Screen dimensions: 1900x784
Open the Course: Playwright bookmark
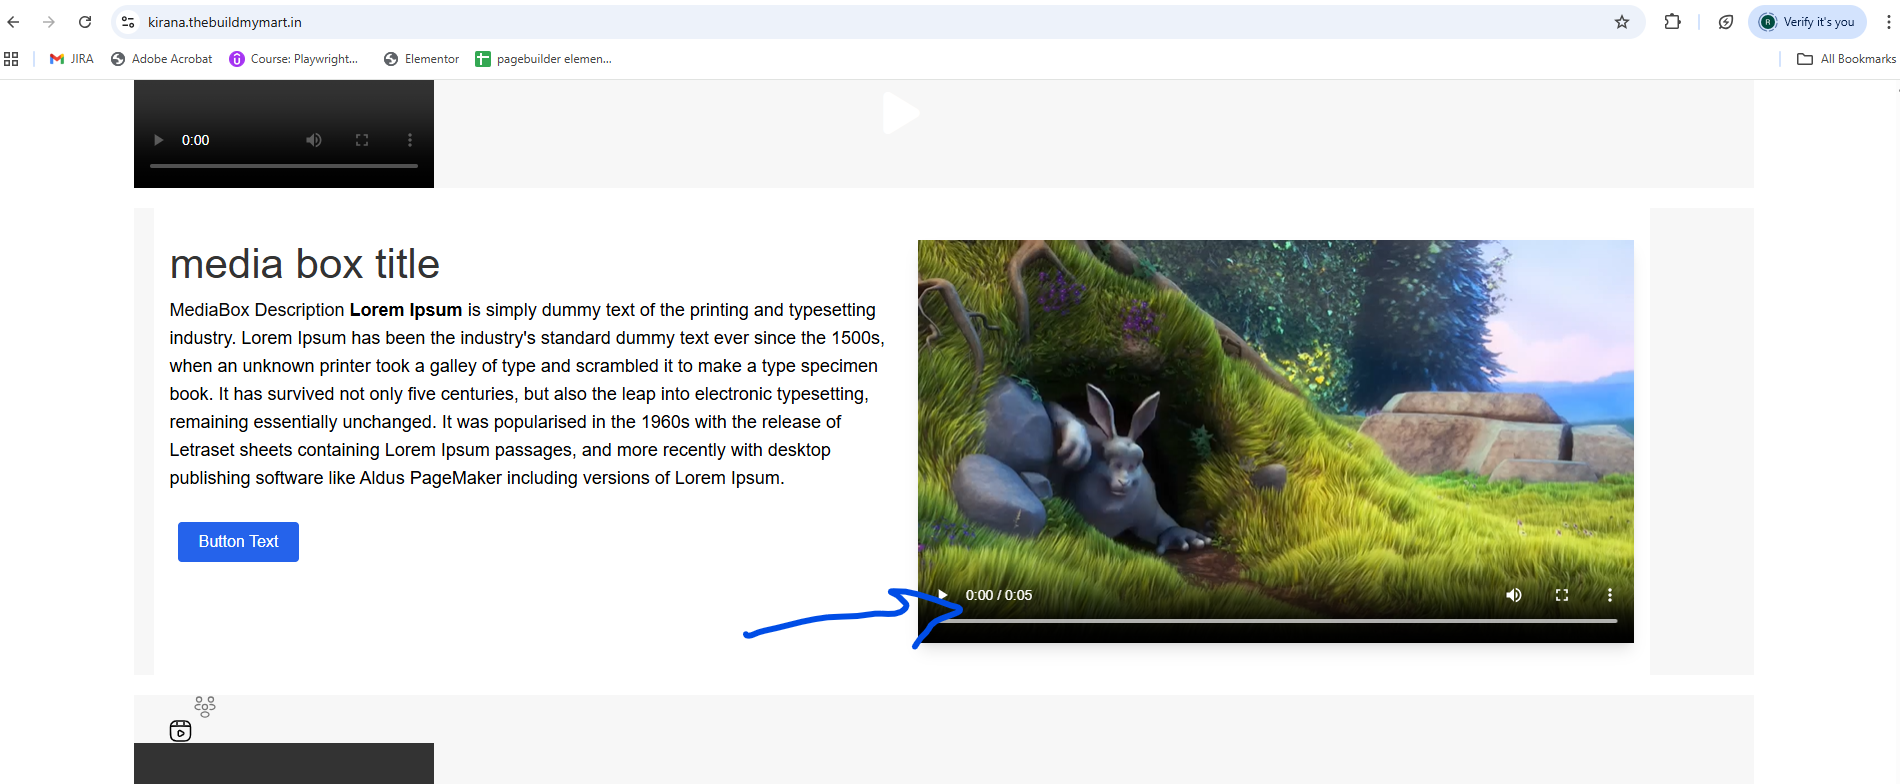[294, 59]
